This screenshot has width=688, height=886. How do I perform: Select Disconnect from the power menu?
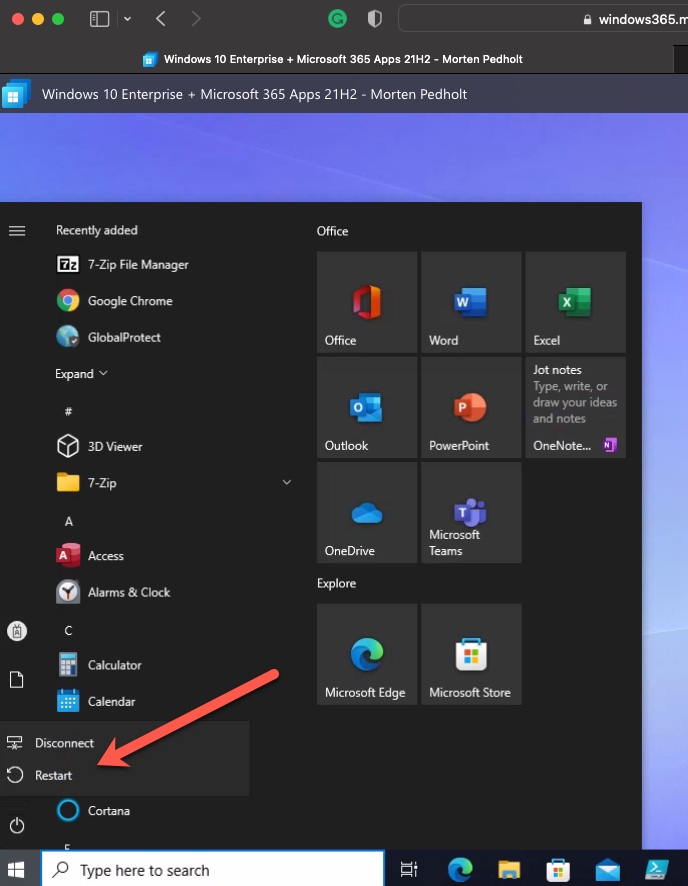click(x=124, y=743)
